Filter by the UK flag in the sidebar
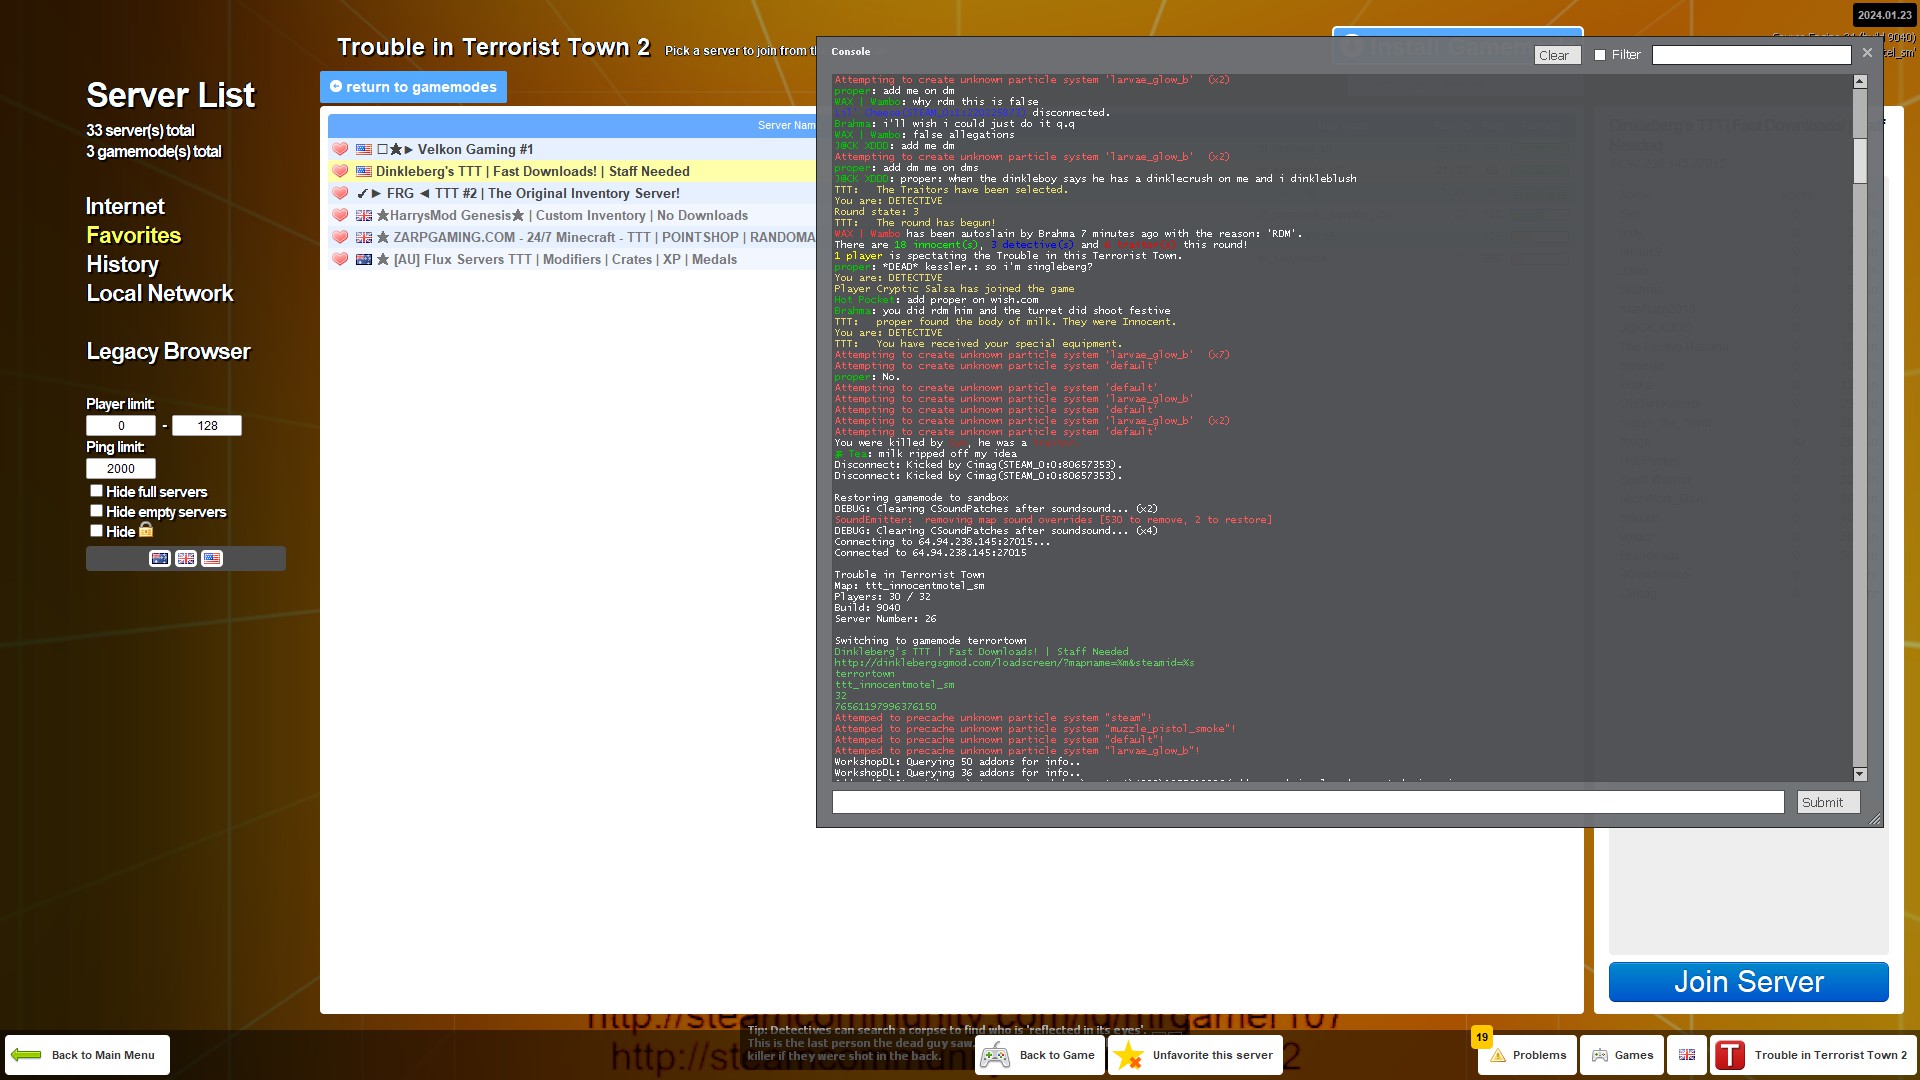The width and height of the screenshot is (1920, 1080). pos(186,559)
